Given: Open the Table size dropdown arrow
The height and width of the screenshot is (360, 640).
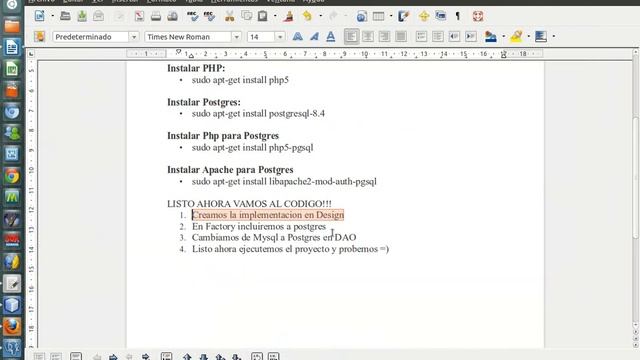Looking at the screenshot, I should (391, 16).
